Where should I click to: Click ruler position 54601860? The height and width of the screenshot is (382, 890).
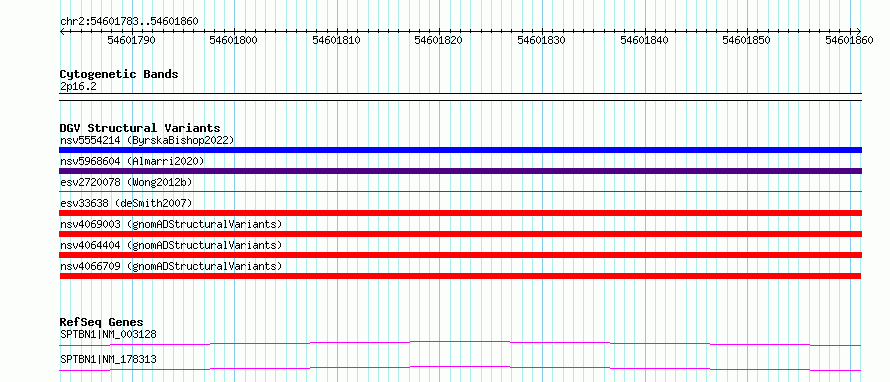(849, 40)
